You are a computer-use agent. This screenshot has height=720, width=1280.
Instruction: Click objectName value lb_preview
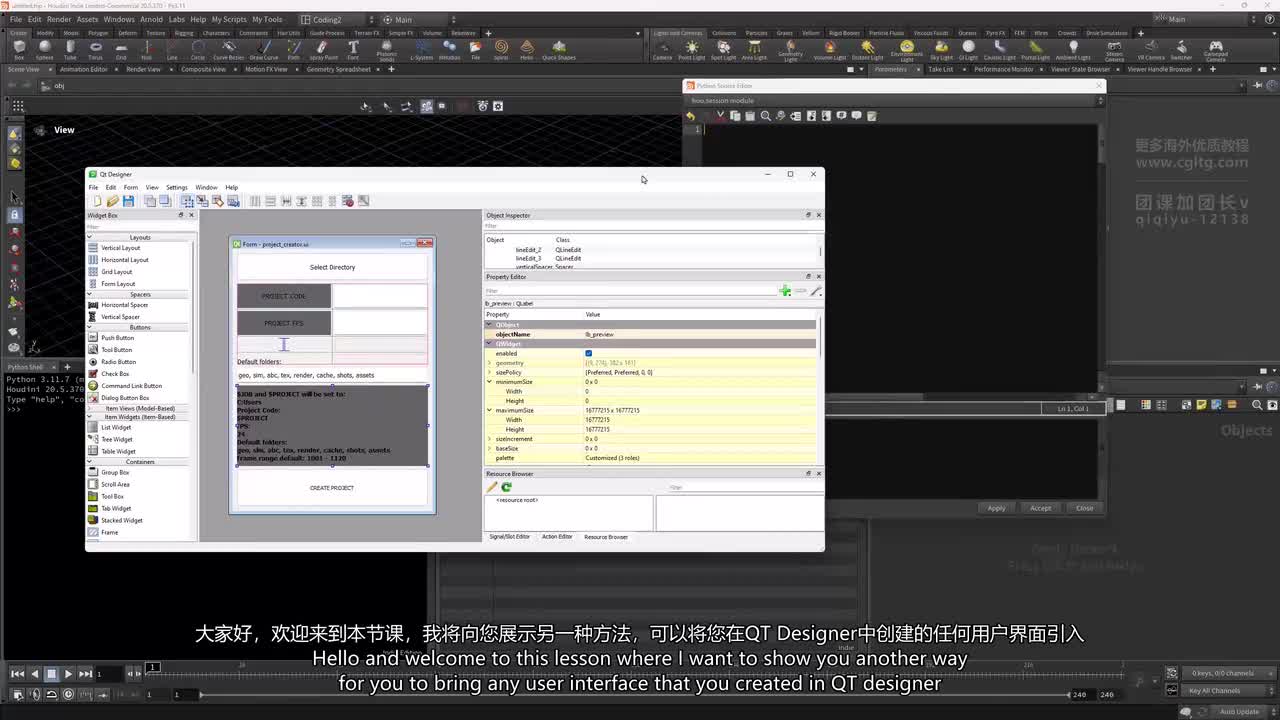point(599,334)
